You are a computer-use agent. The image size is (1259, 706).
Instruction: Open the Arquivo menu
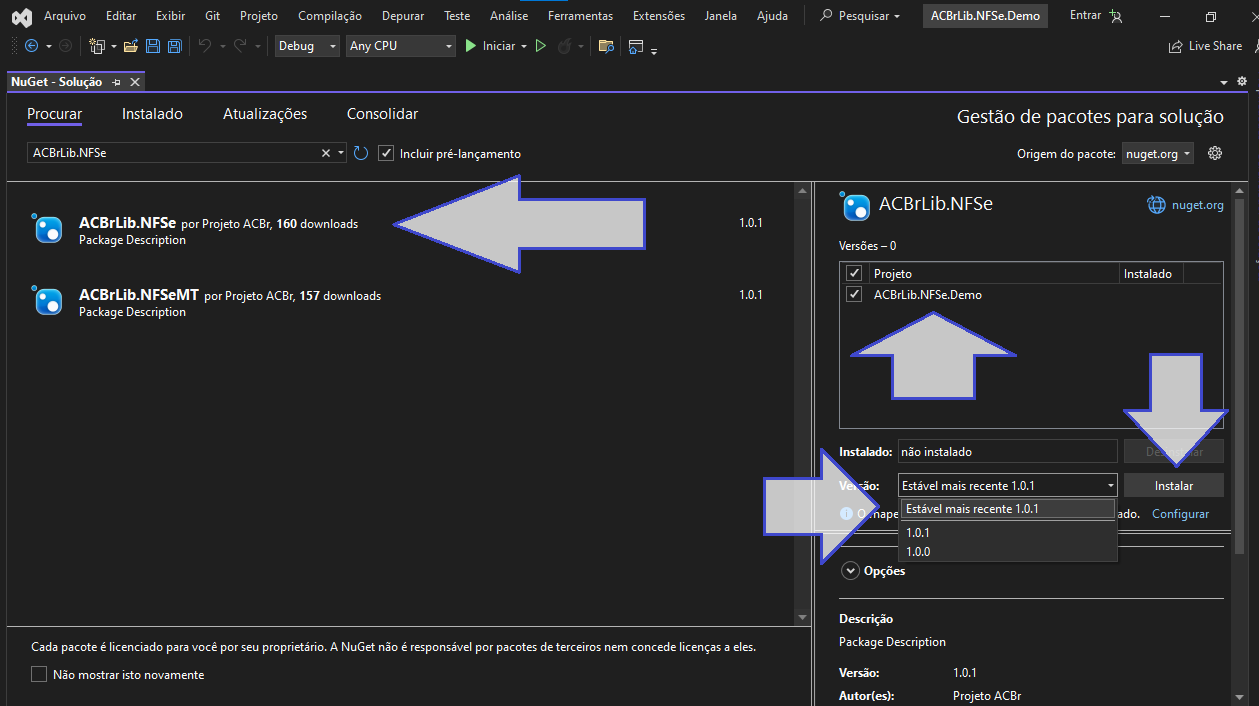tap(65, 16)
